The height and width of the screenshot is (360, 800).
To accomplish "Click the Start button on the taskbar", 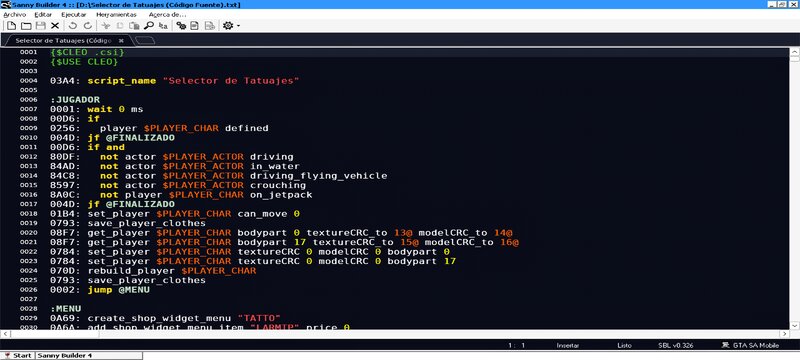I will pos(18,355).
